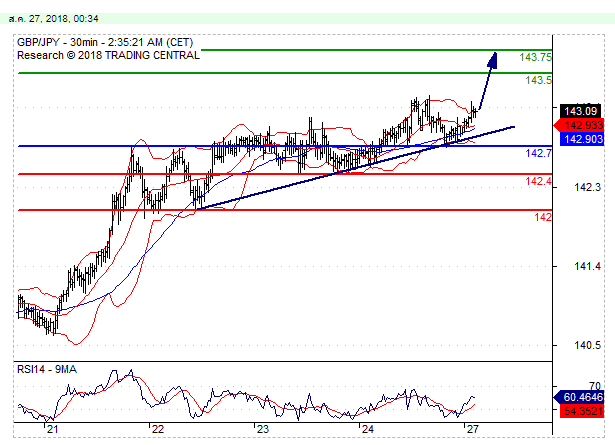Click the 142 red support label
The image size is (615, 445).
(x=543, y=217)
